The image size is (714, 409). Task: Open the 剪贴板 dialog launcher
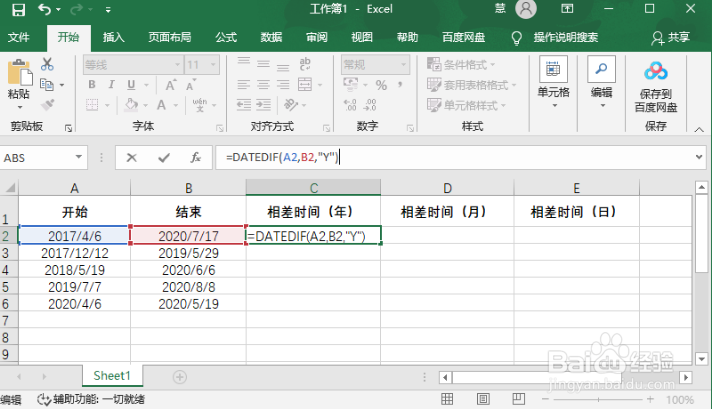68,128
